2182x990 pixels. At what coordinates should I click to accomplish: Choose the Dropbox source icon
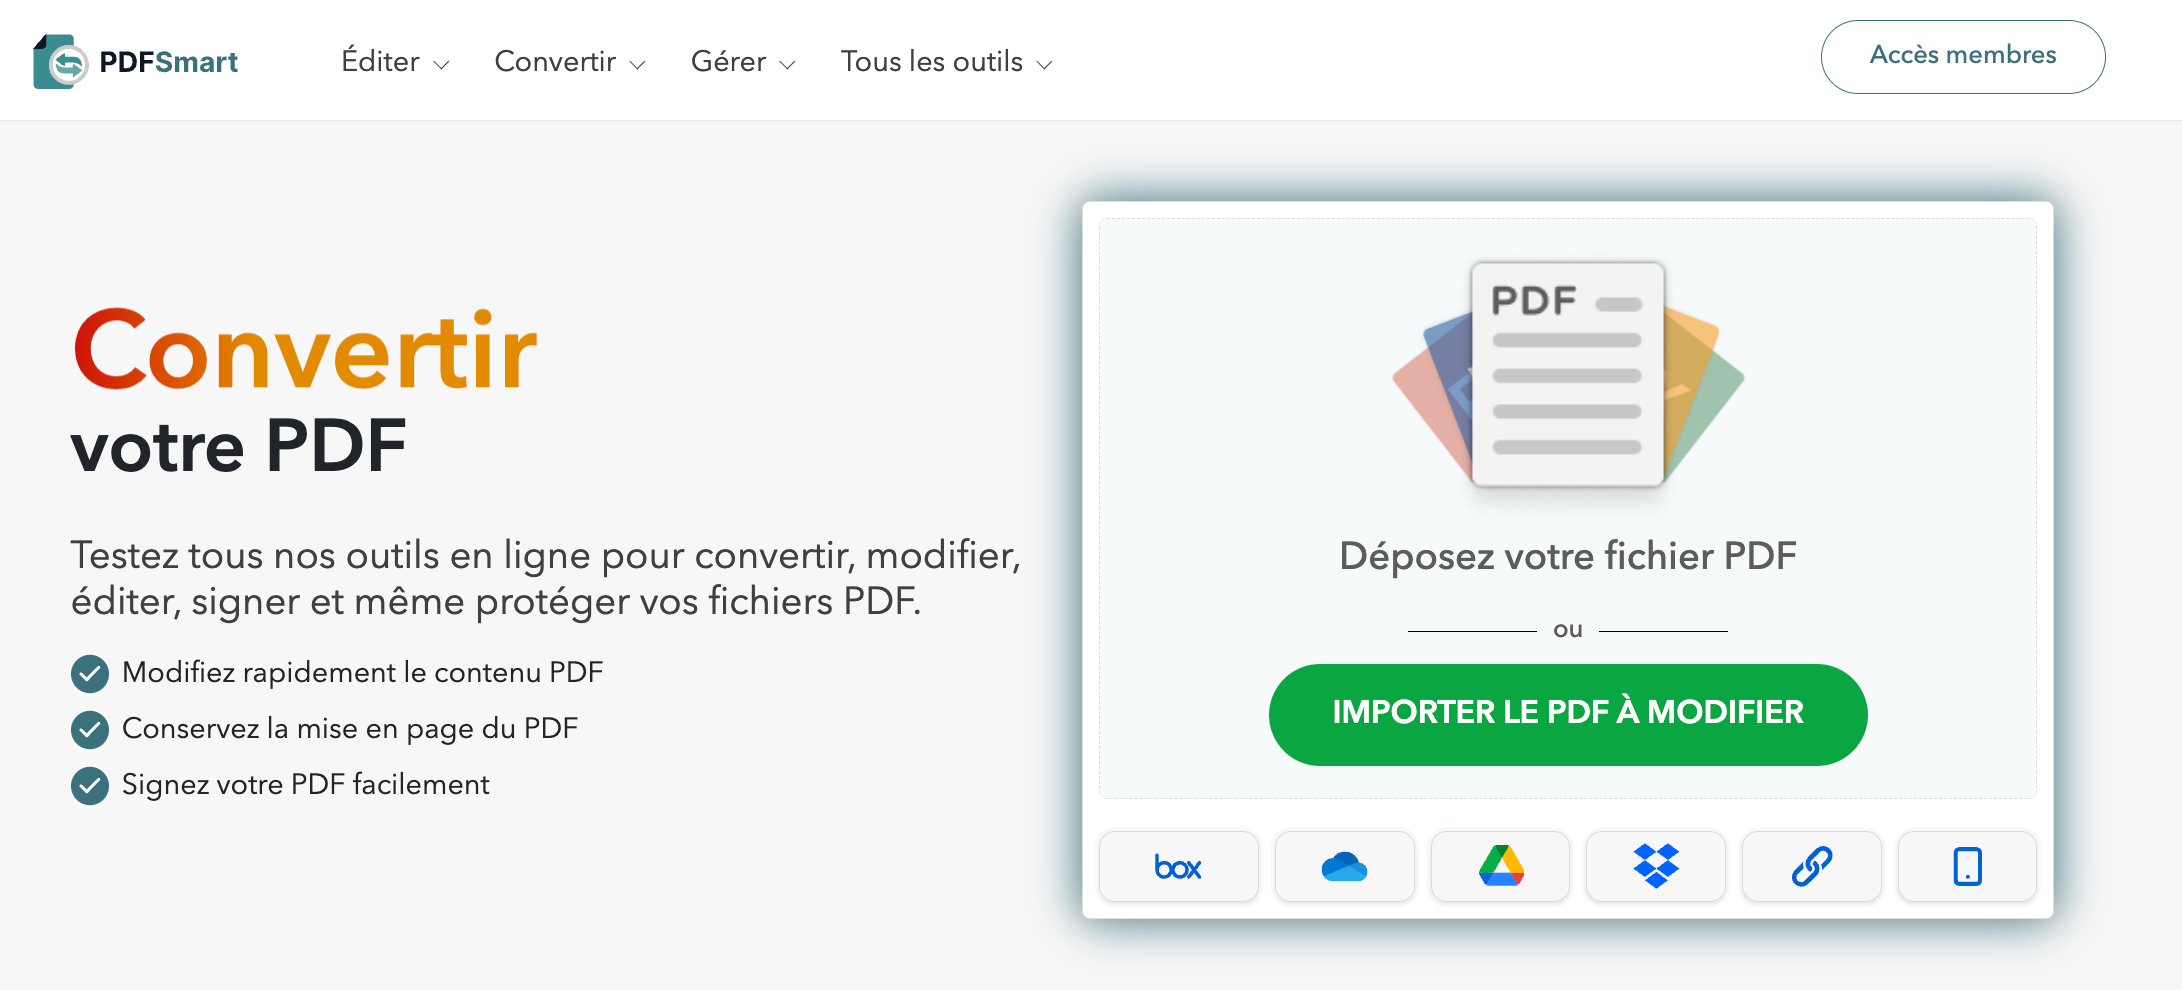pos(1656,867)
